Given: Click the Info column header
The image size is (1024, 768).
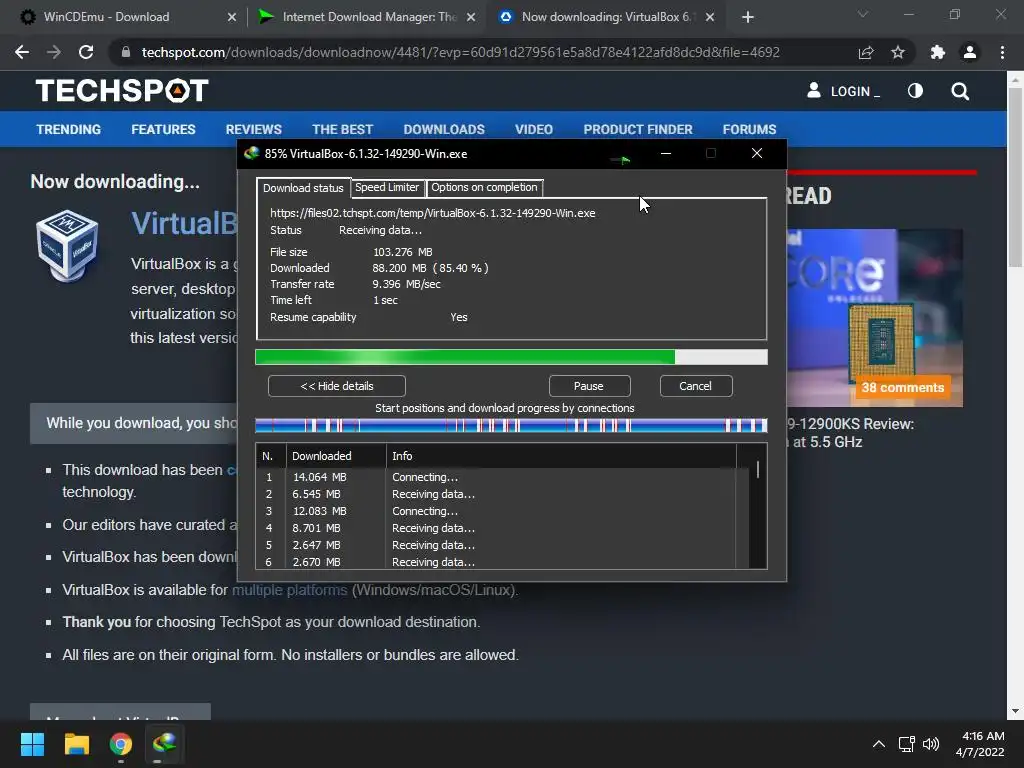Looking at the screenshot, I should click(x=561, y=456).
